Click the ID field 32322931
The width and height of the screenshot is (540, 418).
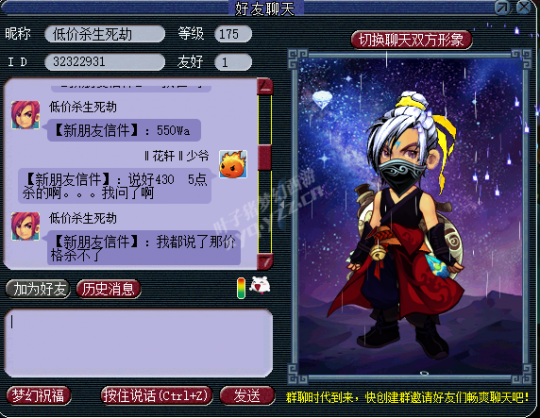105,62
